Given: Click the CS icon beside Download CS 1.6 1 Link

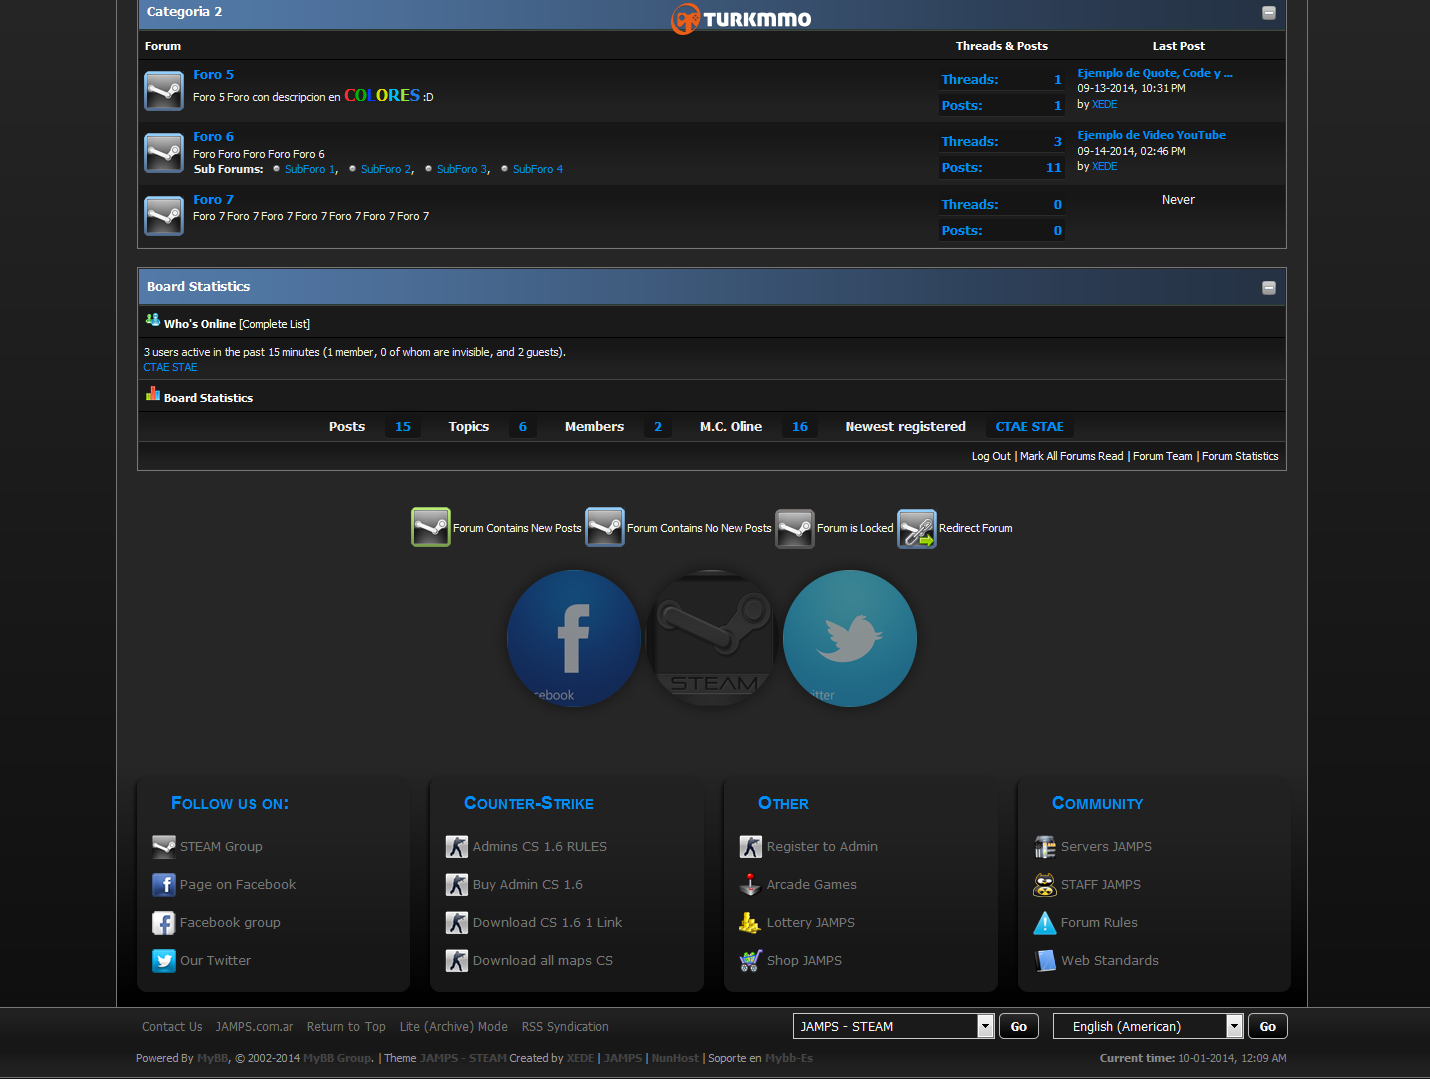Looking at the screenshot, I should click(457, 923).
